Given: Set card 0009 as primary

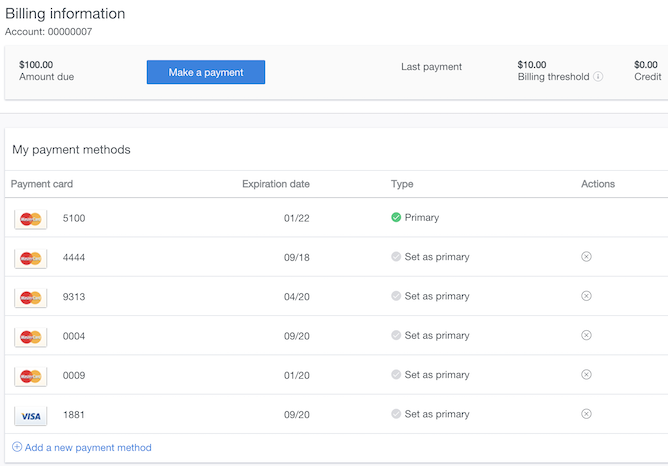Looking at the screenshot, I should pyautogui.click(x=436, y=375).
